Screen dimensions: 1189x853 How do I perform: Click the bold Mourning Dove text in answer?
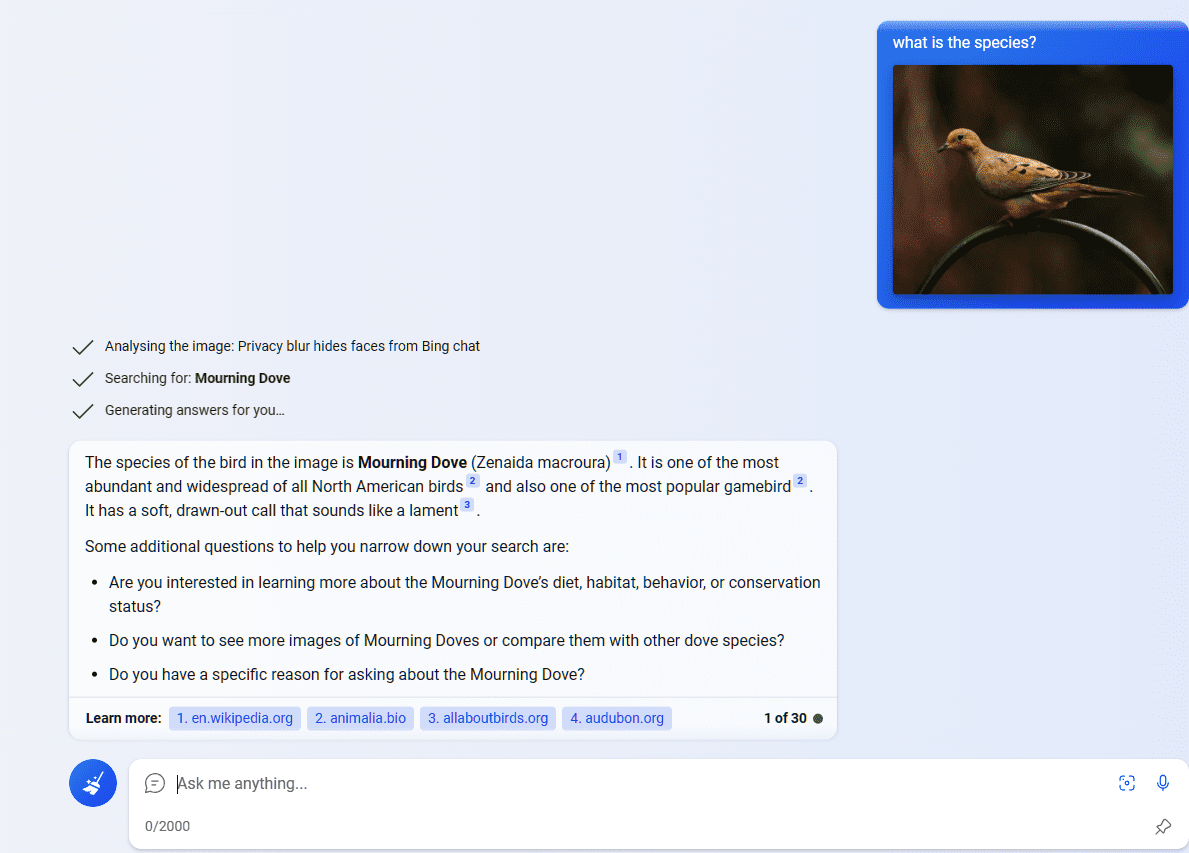click(x=412, y=463)
